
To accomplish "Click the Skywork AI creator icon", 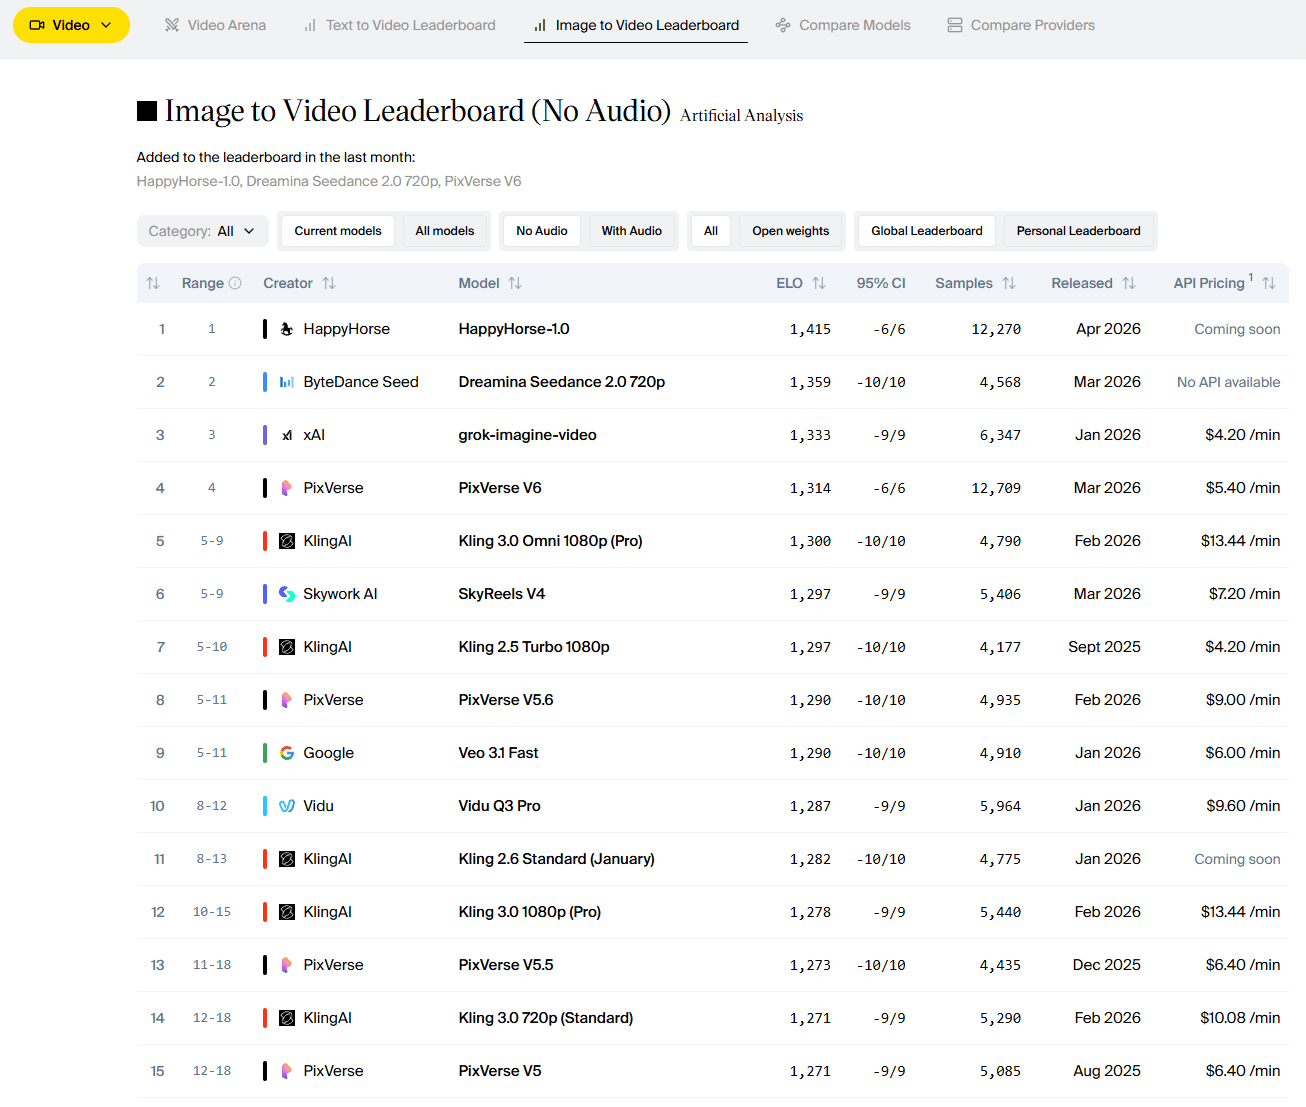I will pyautogui.click(x=286, y=593).
